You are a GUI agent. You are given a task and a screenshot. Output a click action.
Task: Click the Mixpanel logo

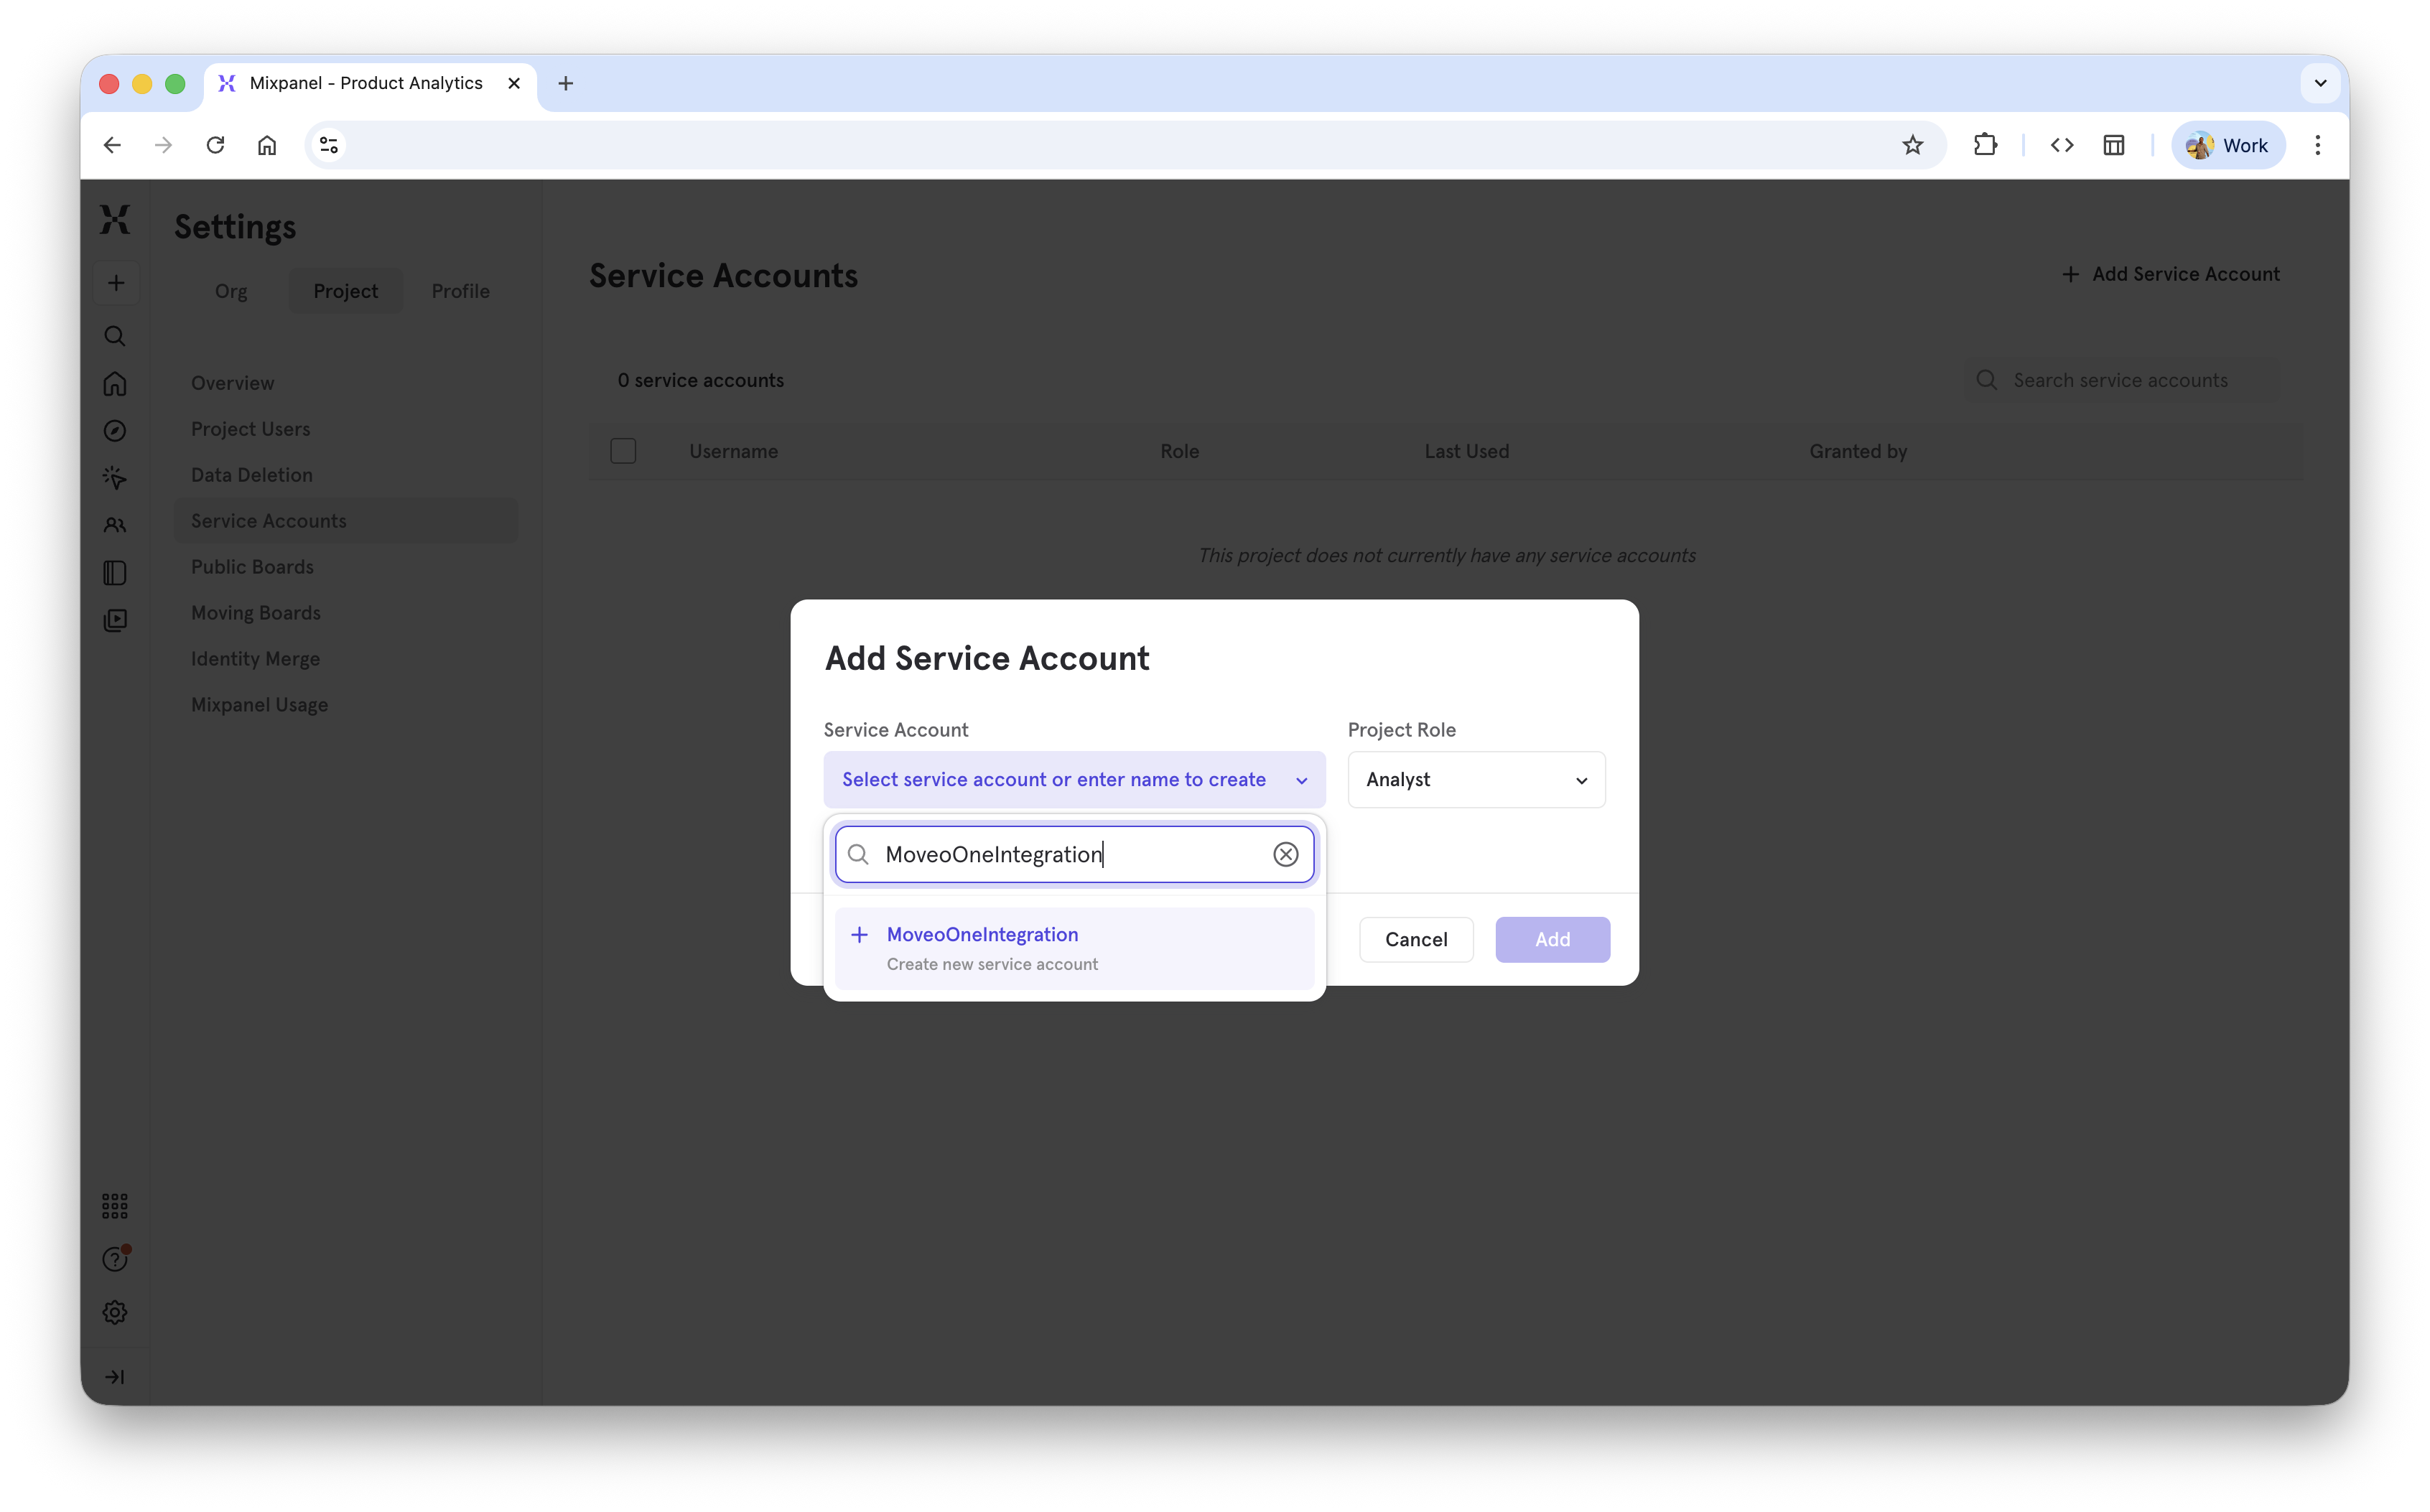tap(115, 219)
